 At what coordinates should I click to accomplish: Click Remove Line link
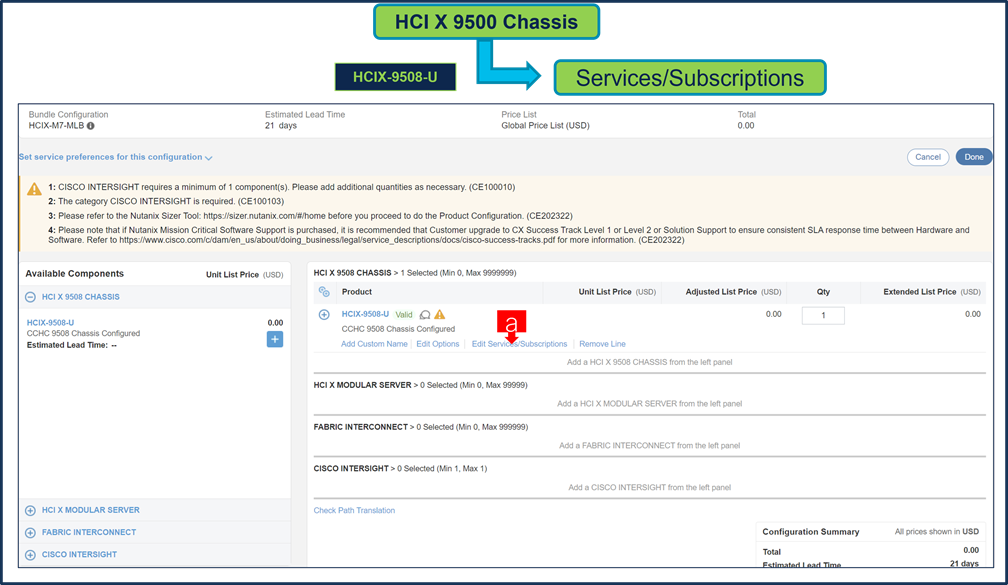tap(602, 344)
